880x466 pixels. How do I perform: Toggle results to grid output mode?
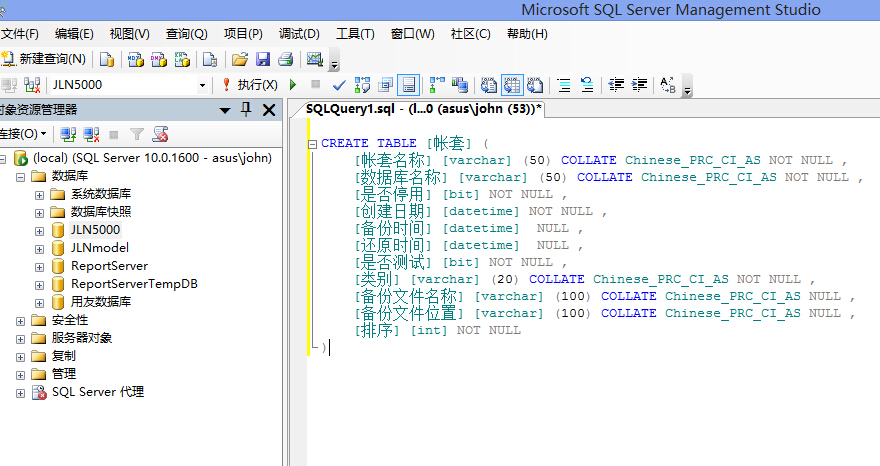point(512,85)
